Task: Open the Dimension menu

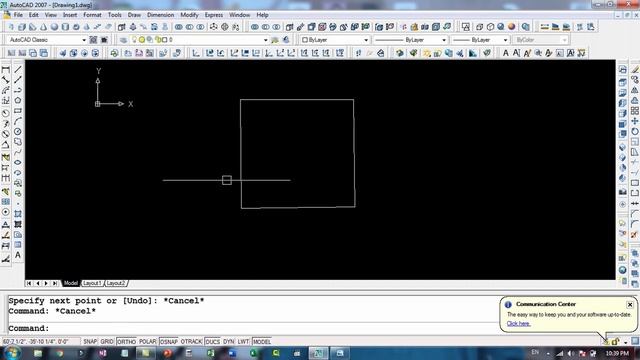Action: [160, 15]
